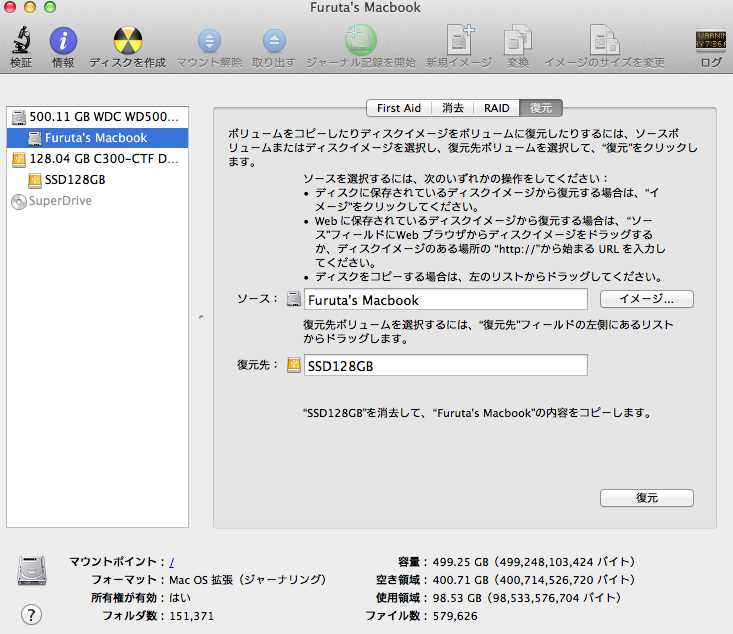Click the 復元先 field containing SSD128GB
The image size is (733, 634).
coord(446,365)
